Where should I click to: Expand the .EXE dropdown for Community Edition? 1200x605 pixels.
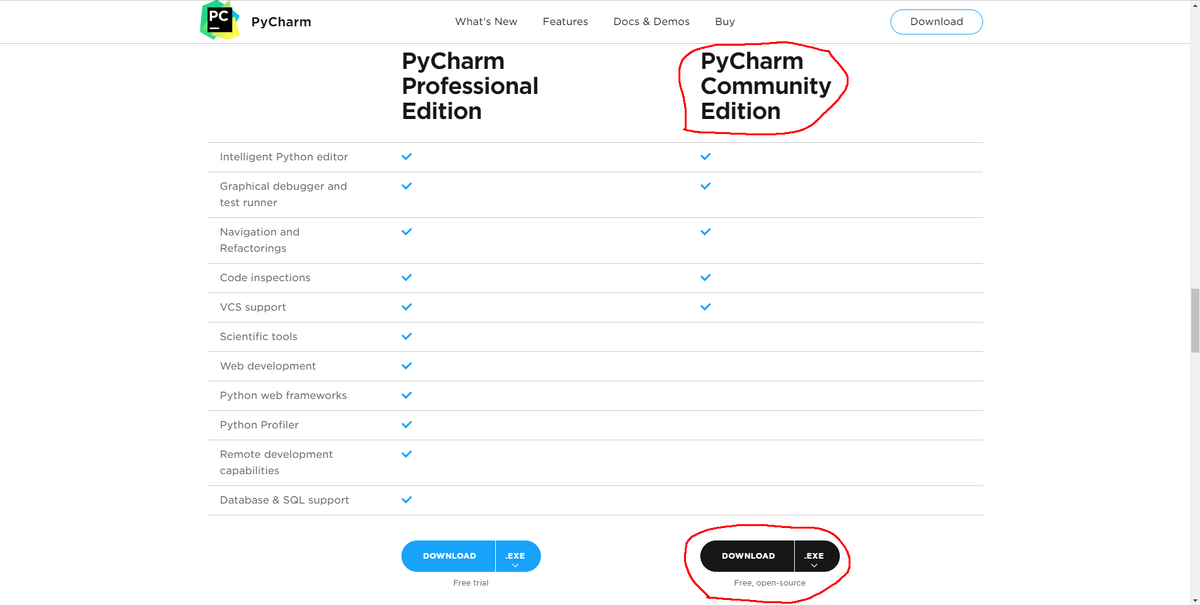pos(815,557)
